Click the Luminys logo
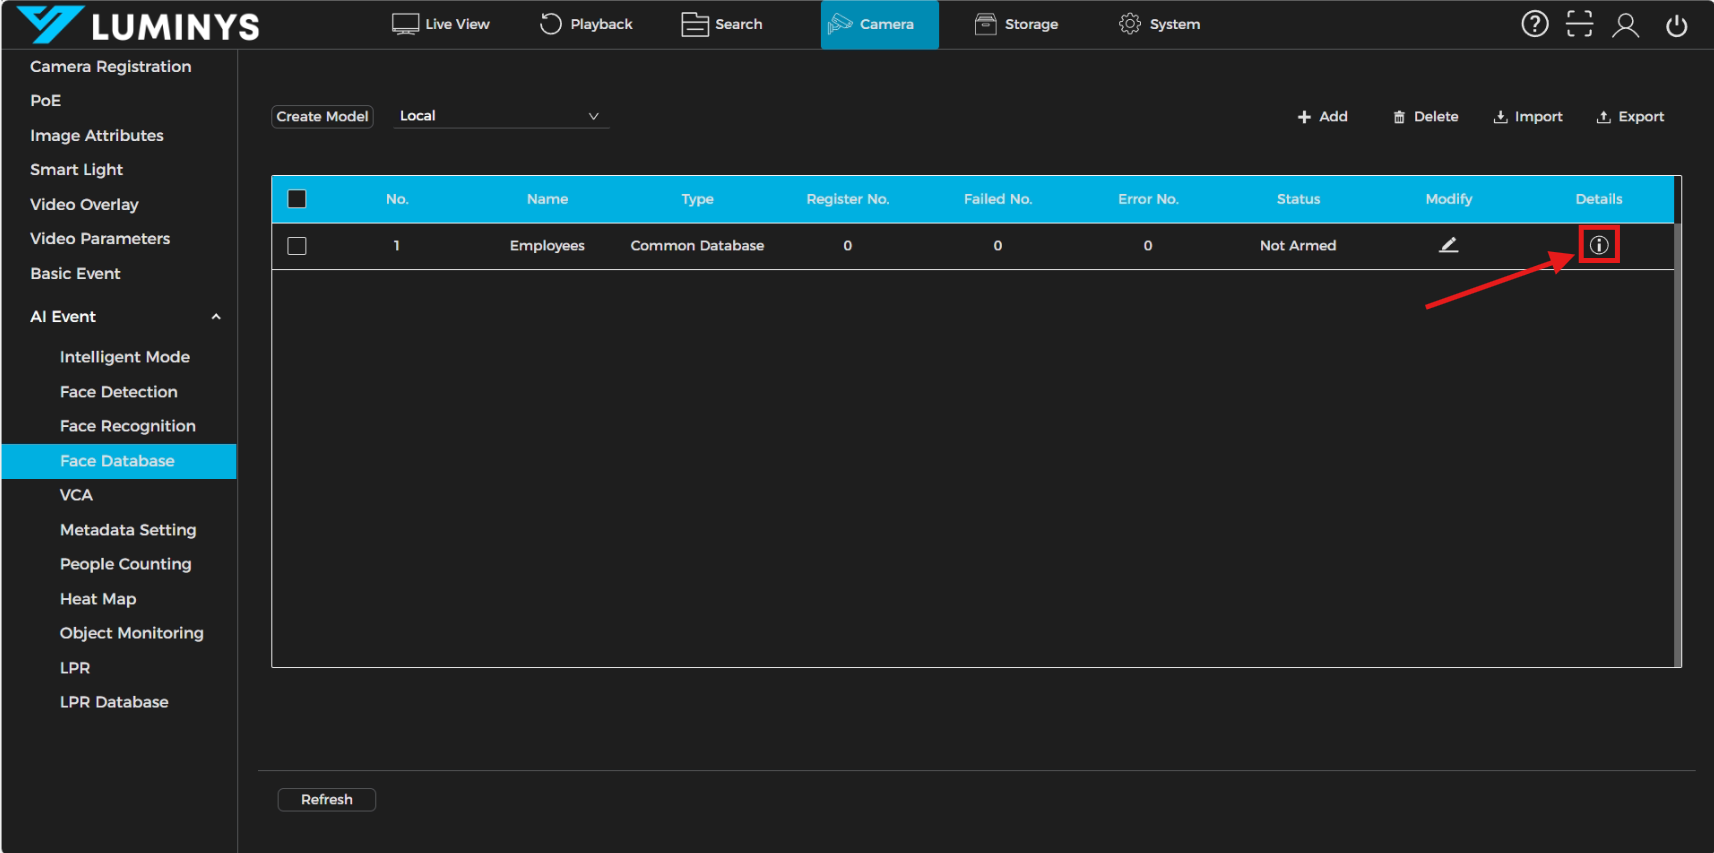 point(138,25)
